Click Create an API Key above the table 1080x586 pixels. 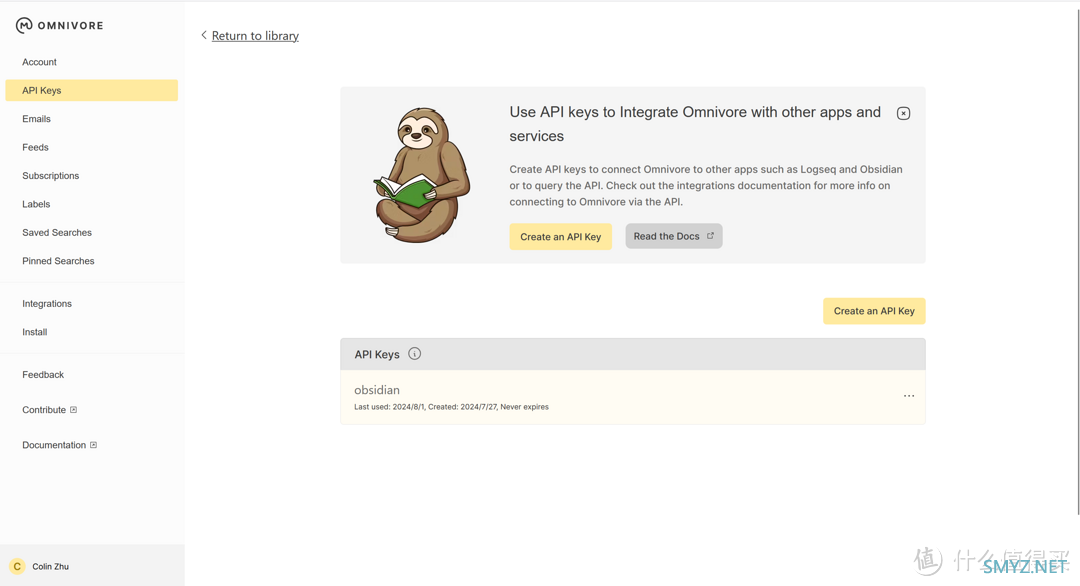[x=874, y=311]
